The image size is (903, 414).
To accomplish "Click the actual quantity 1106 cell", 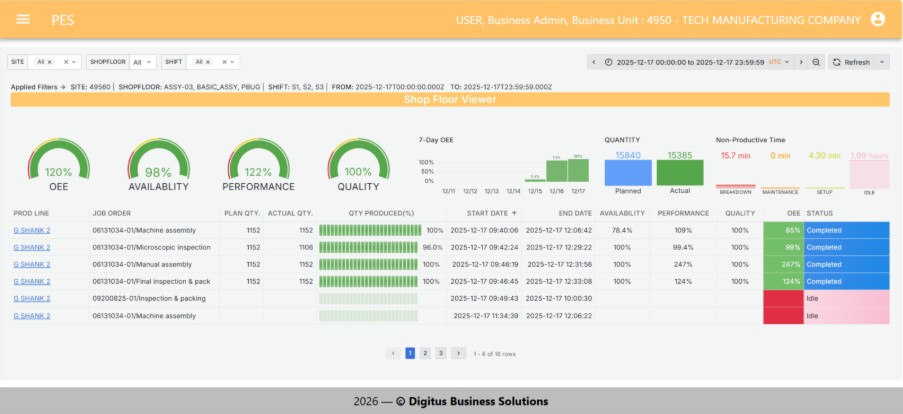I will pyautogui.click(x=290, y=248).
